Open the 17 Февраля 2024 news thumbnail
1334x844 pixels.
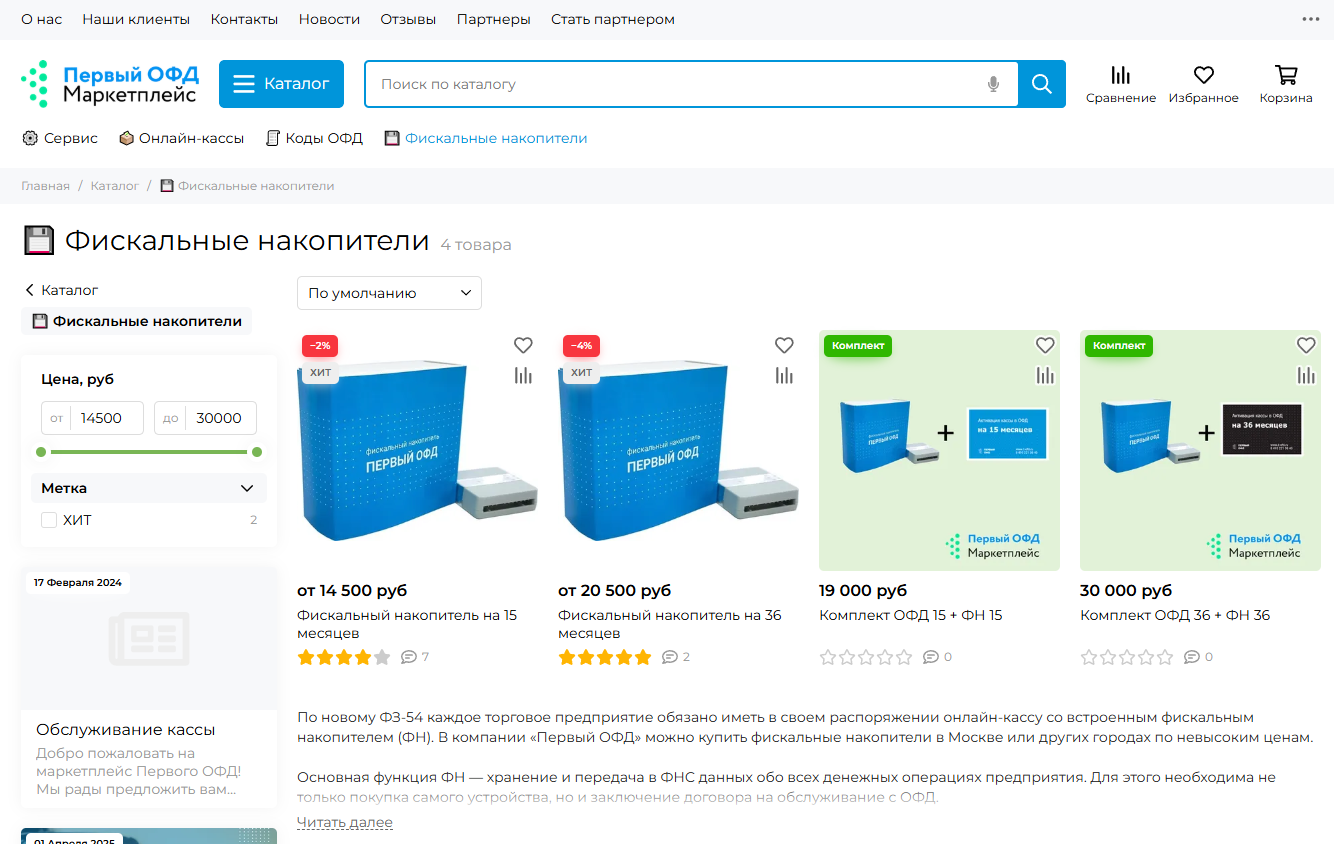pyautogui.click(x=149, y=638)
